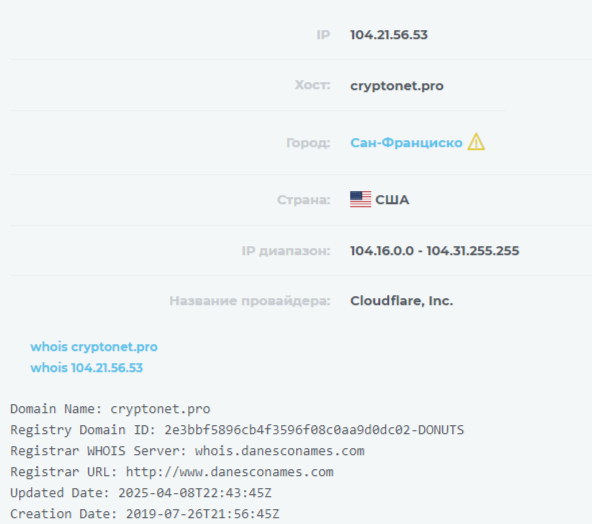Viewport: 592px width, 524px height.
Task: Open the Сан-Франциско city link
Action: point(406,143)
